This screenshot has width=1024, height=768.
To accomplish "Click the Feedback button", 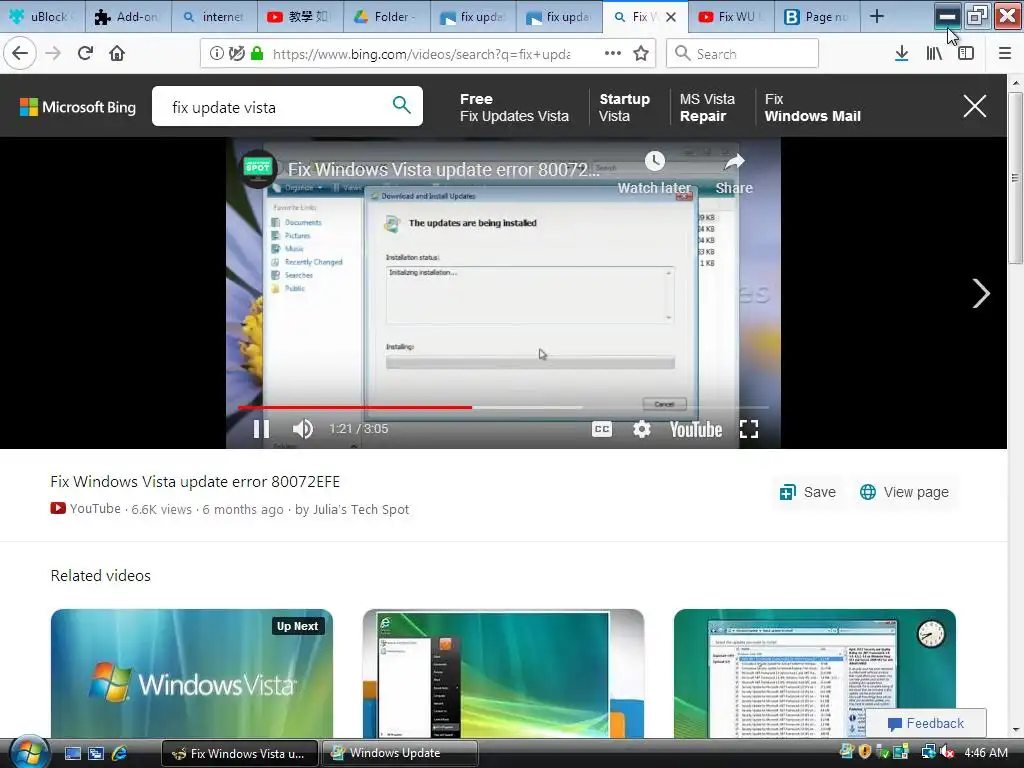I will (925, 724).
